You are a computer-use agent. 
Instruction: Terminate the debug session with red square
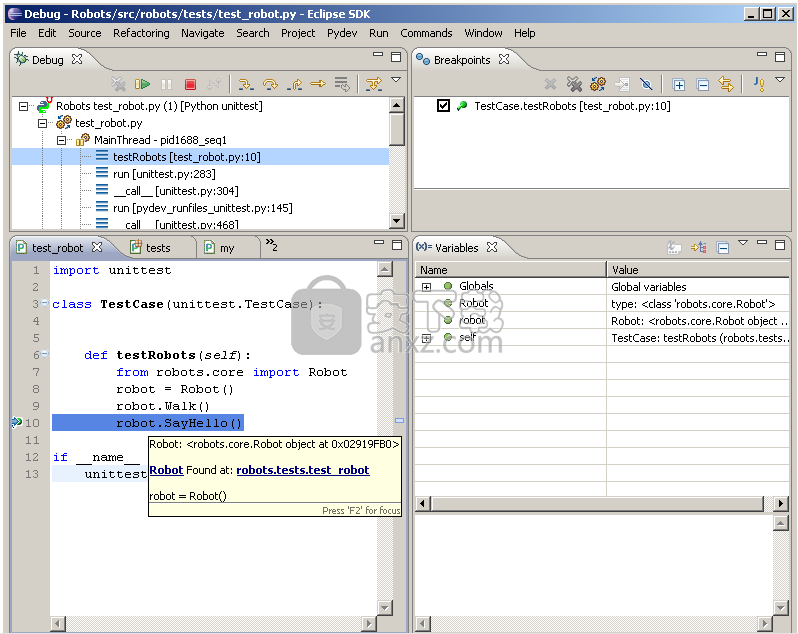pyautogui.click(x=190, y=84)
